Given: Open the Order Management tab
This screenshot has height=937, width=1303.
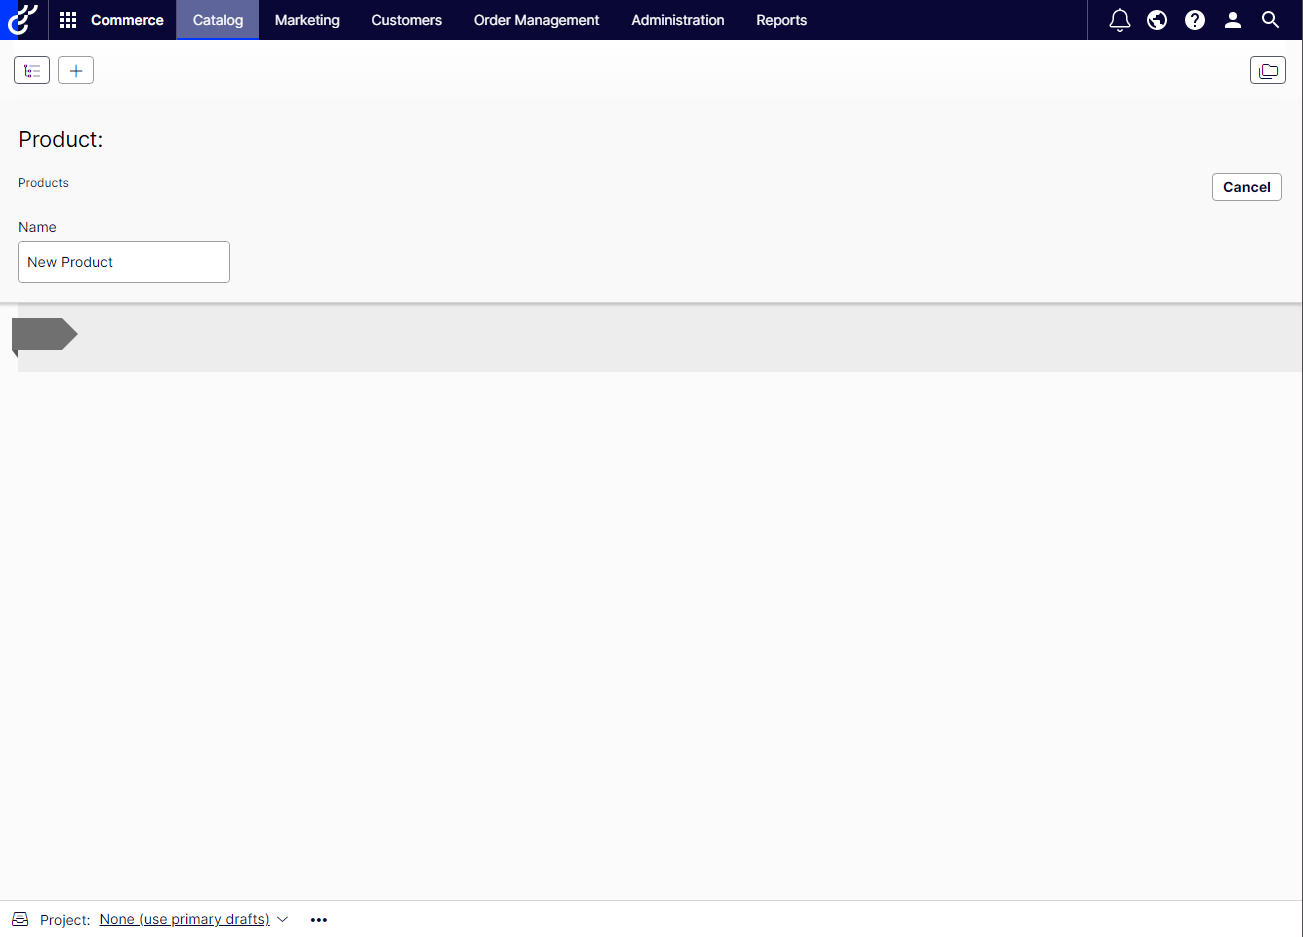Looking at the screenshot, I should pyautogui.click(x=536, y=20).
